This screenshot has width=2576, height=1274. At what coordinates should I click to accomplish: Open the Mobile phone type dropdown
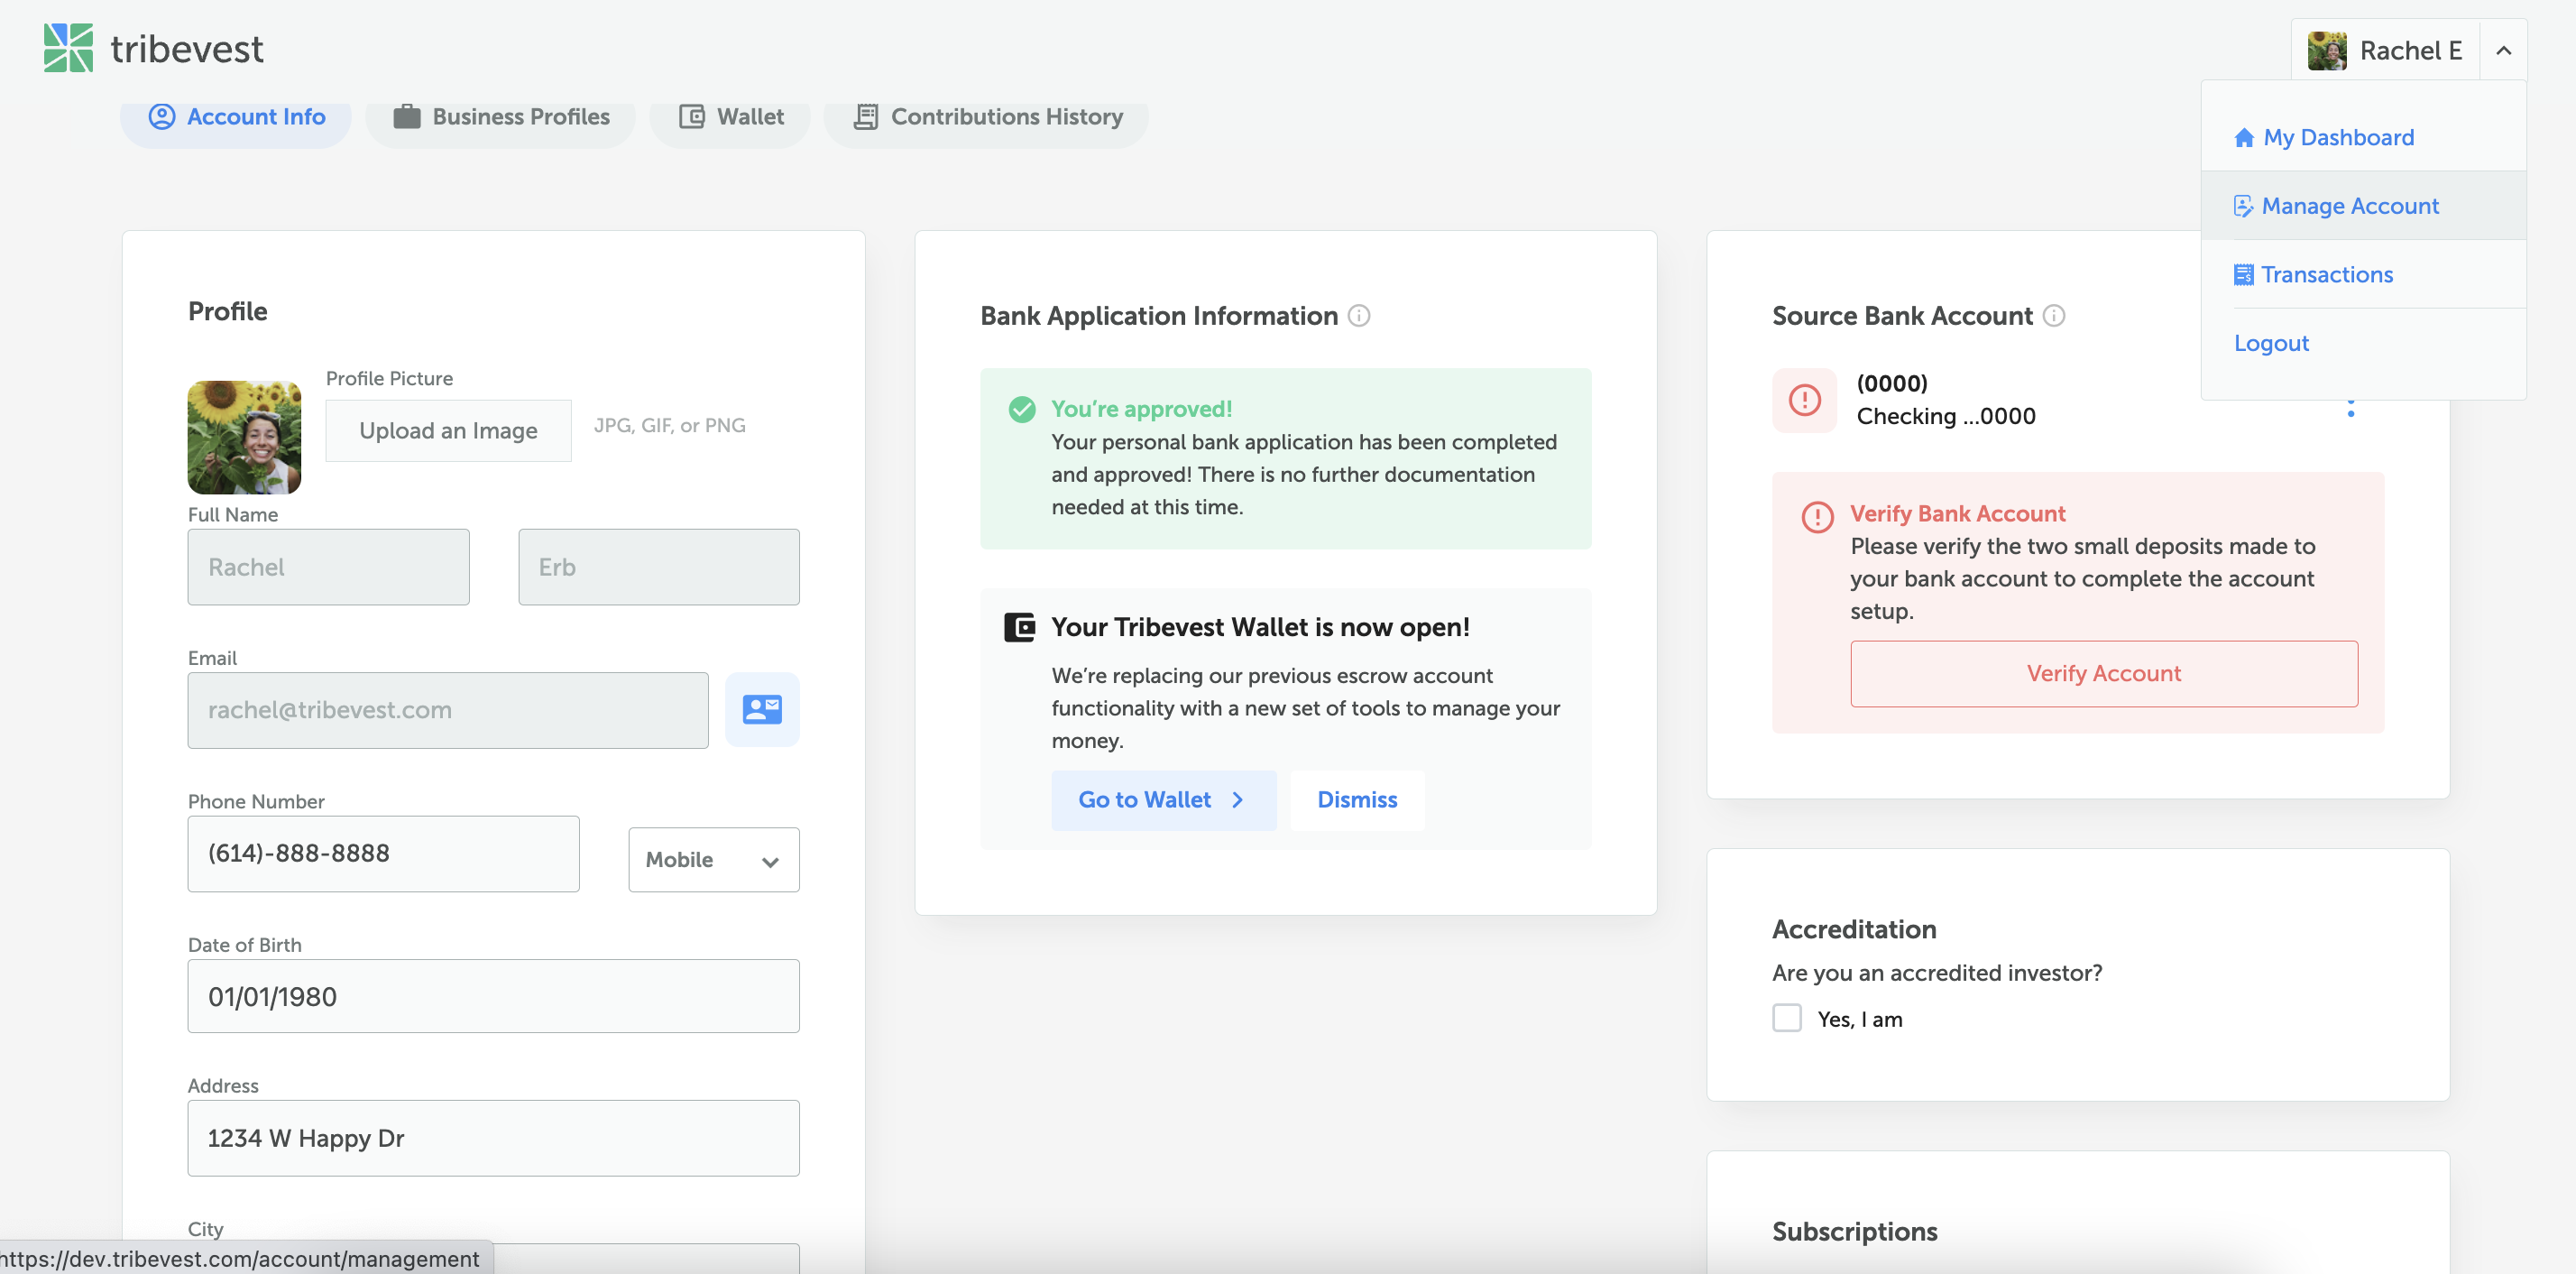(714, 860)
